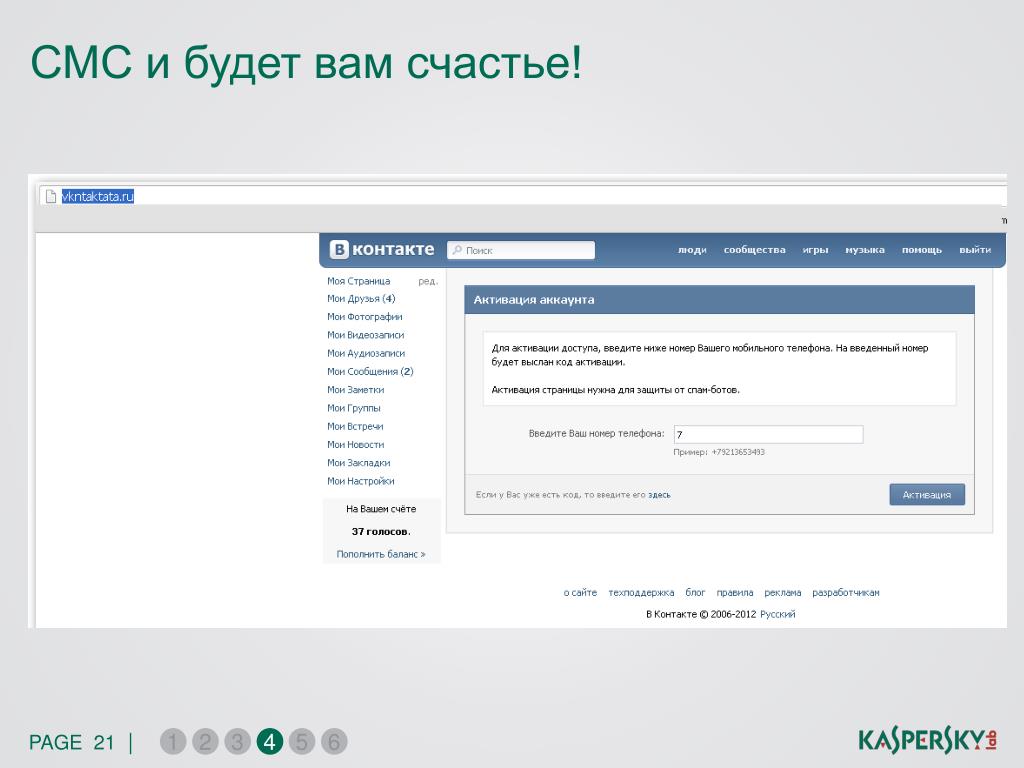The height and width of the screenshot is (768, 1024).
Task: Open the люди menu item
Action: (x=692, y=249)
